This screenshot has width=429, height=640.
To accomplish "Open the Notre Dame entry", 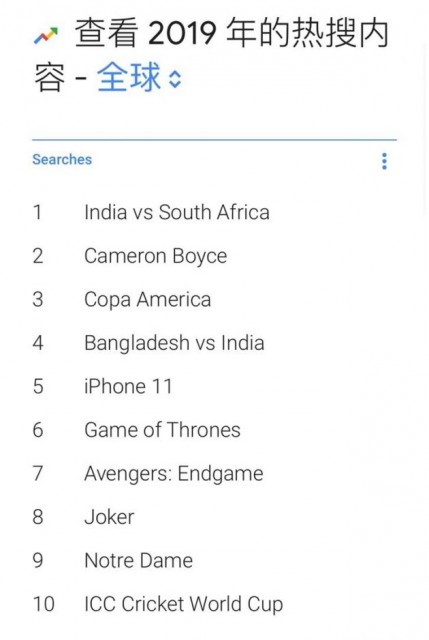I will pyautogui.click(x=138, y=560).
